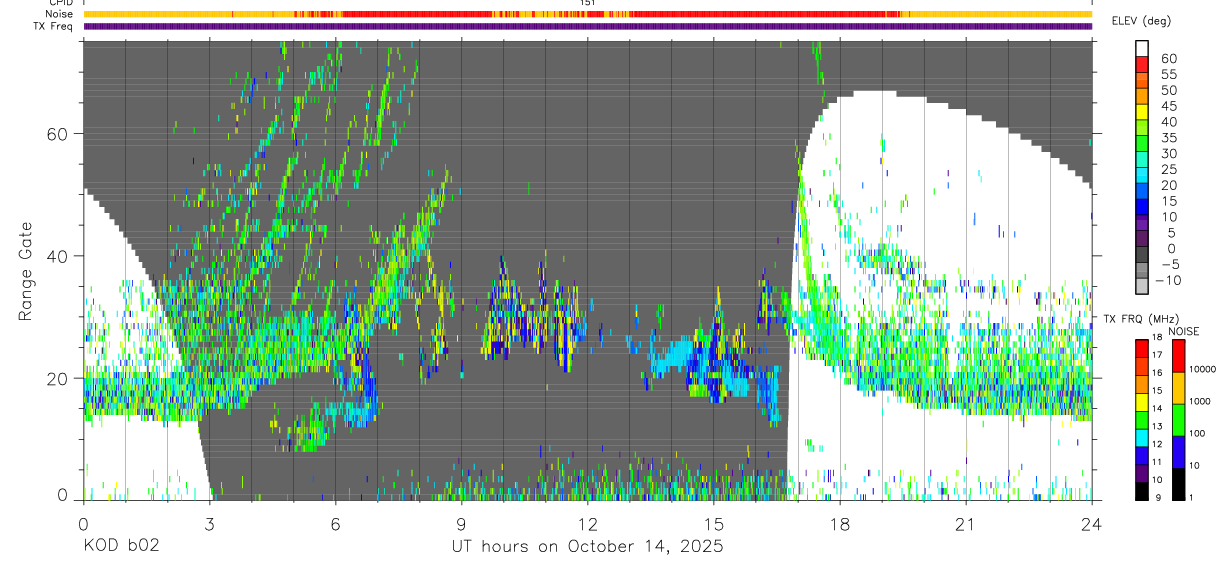
Task: Click the x-axis tick label '21'
Action: coord(966,524)
